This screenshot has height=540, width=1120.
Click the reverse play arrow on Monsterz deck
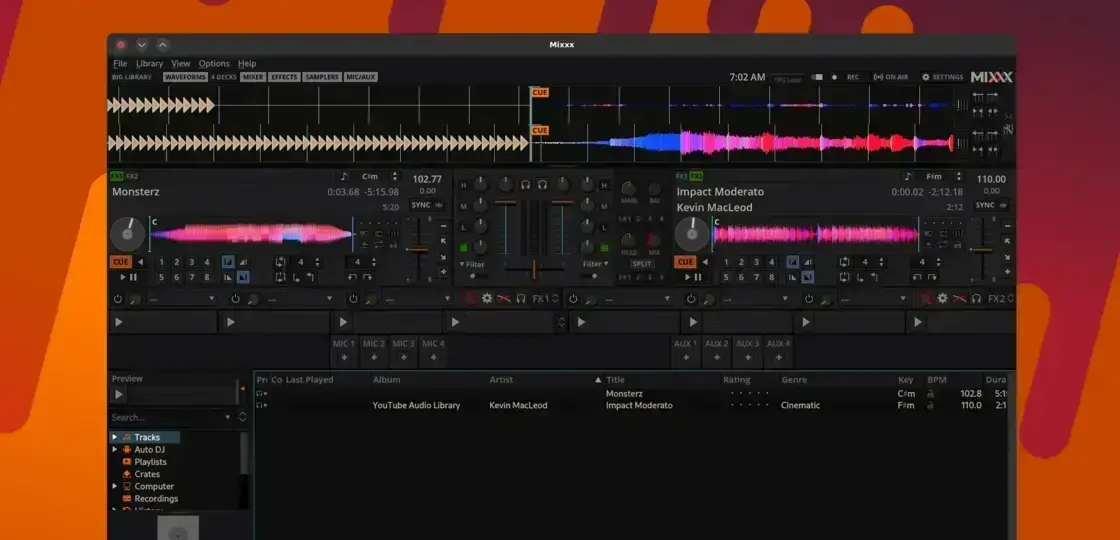click(140, 262)
